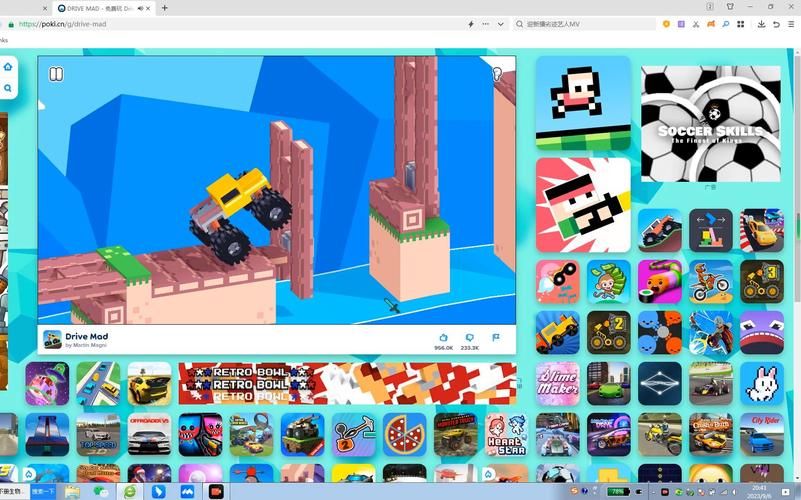This screenshot has height=500, width=801.
Task: Open the space planet UFO game tile
Action: (46, 384)
